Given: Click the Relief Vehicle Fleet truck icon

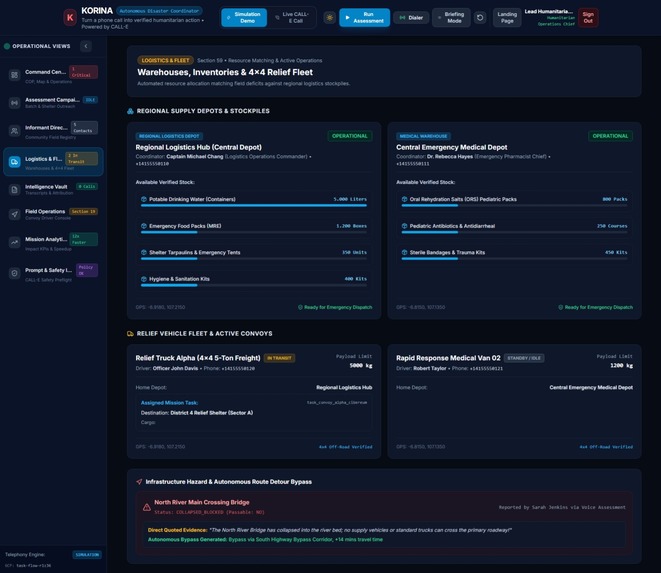Looking at the screenshot, I should pyautogui.click(x=130, y=334).
